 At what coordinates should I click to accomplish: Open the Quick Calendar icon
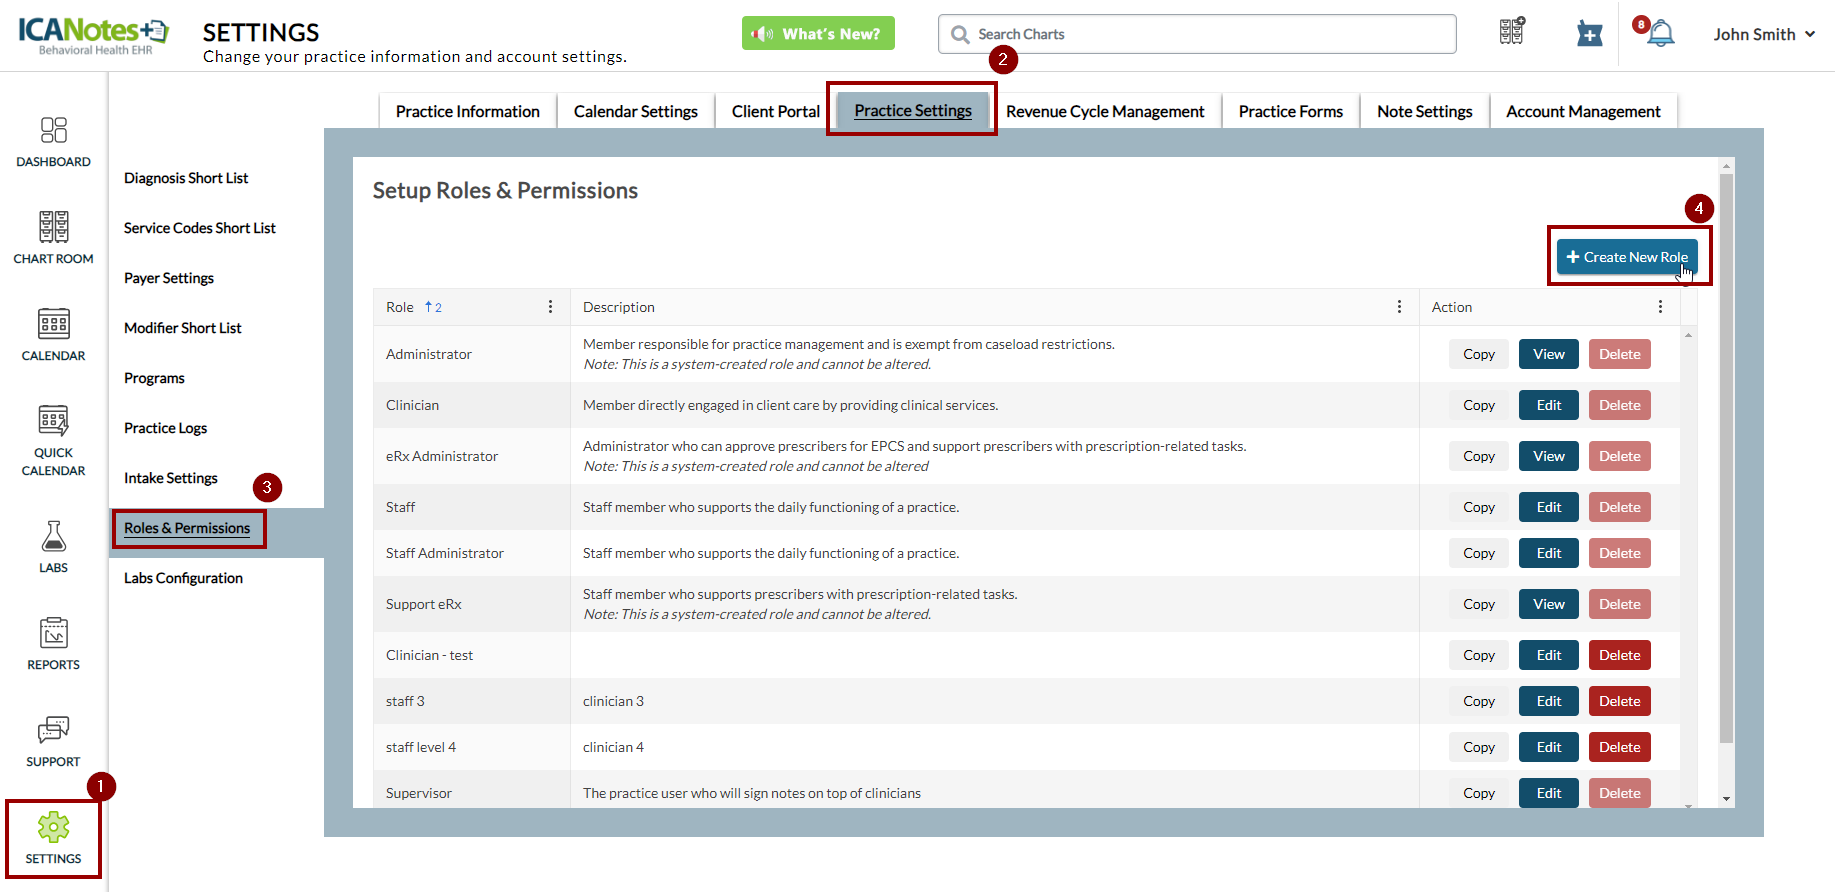53,421
